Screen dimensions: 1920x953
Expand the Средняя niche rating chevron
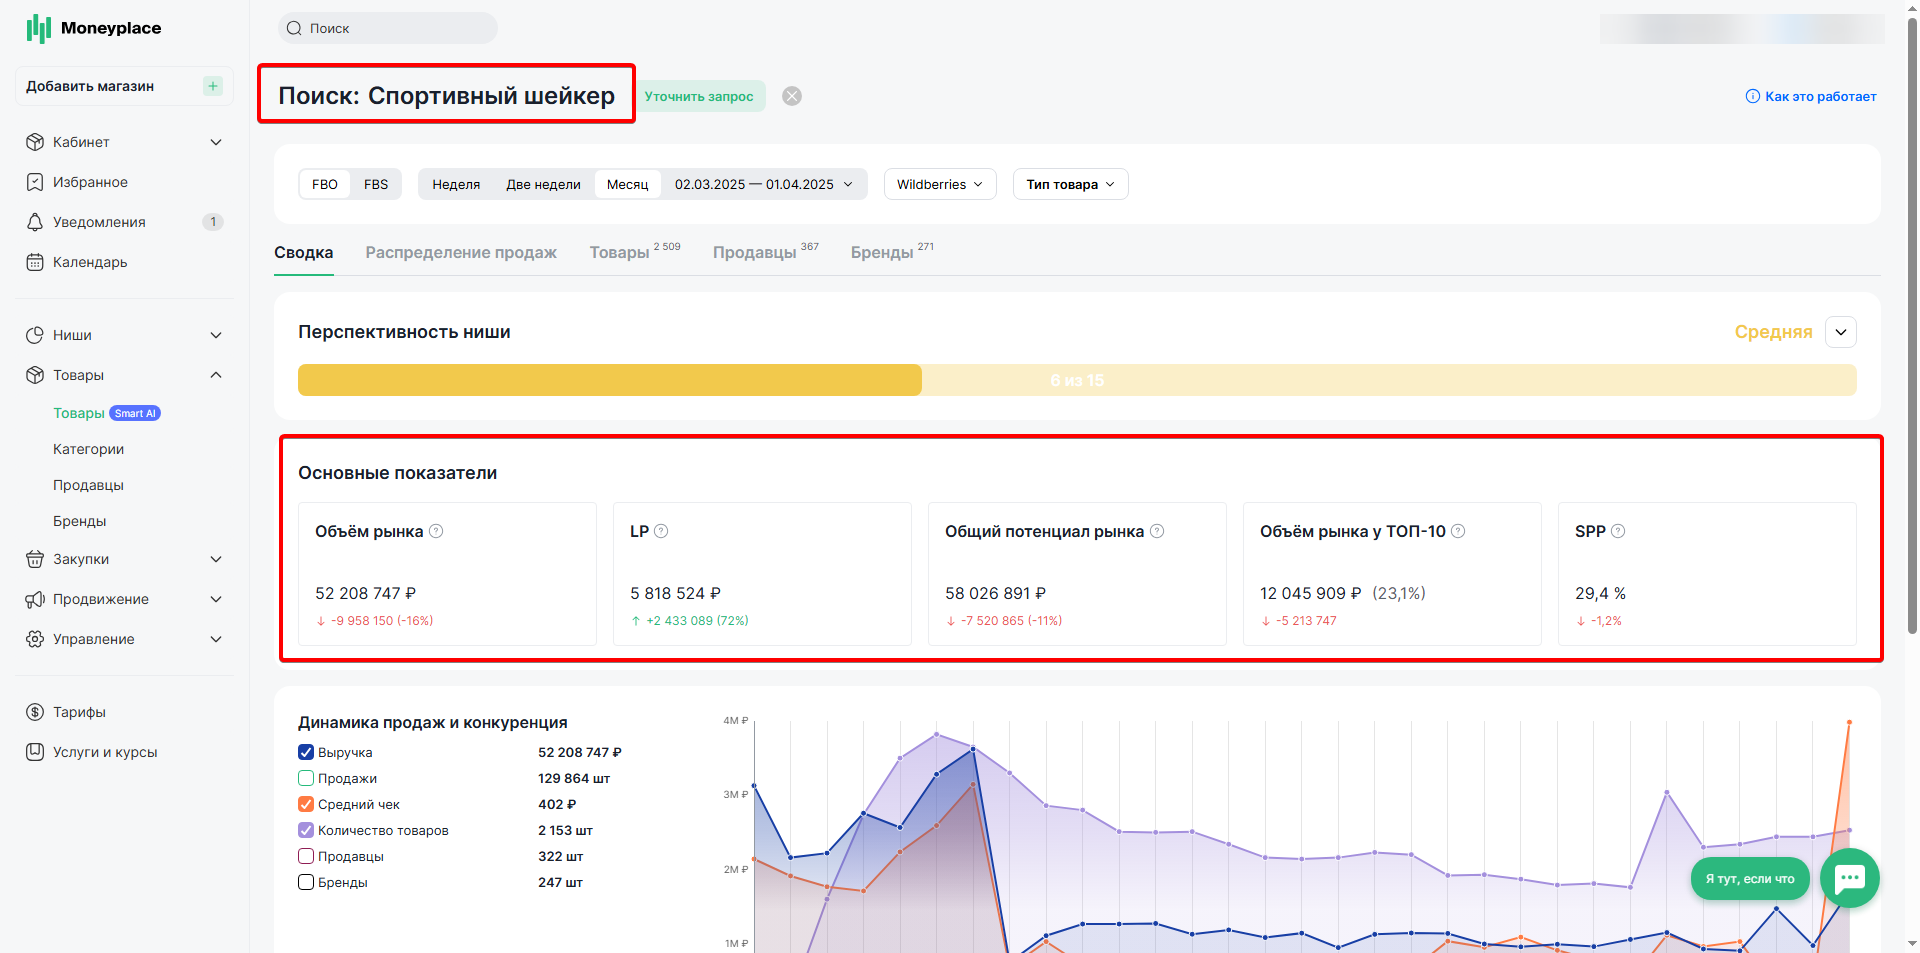1840,332
